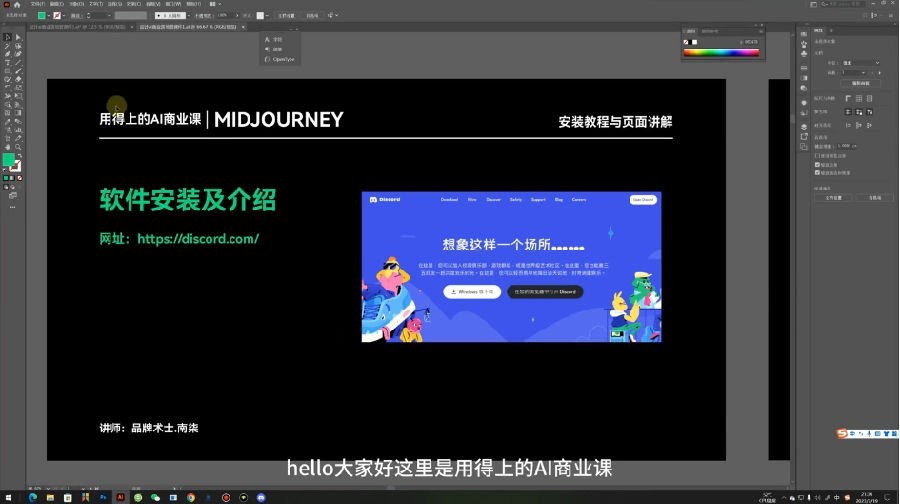The height and width of the screenshot is (504, 900).
Task: Toggle the 缩放描边和效果 checkbox
Action: [817, 172]
